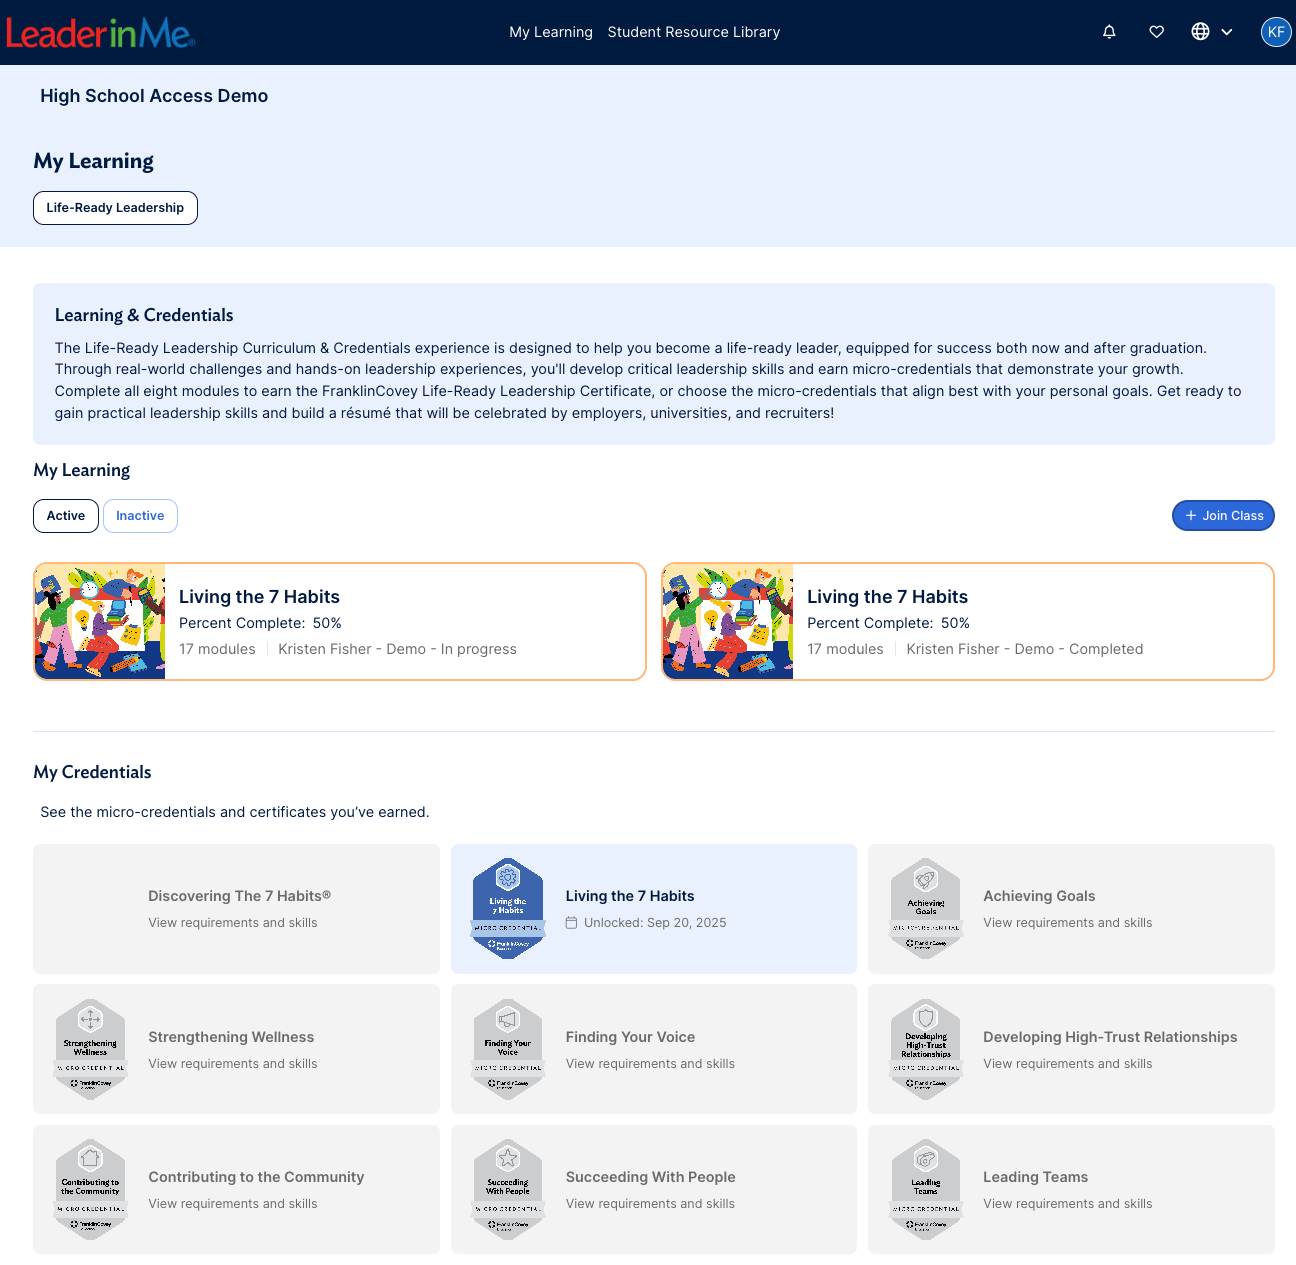Open Student Resource Library in navigation
The image size is (1296, 1265).
click(694, 32)
